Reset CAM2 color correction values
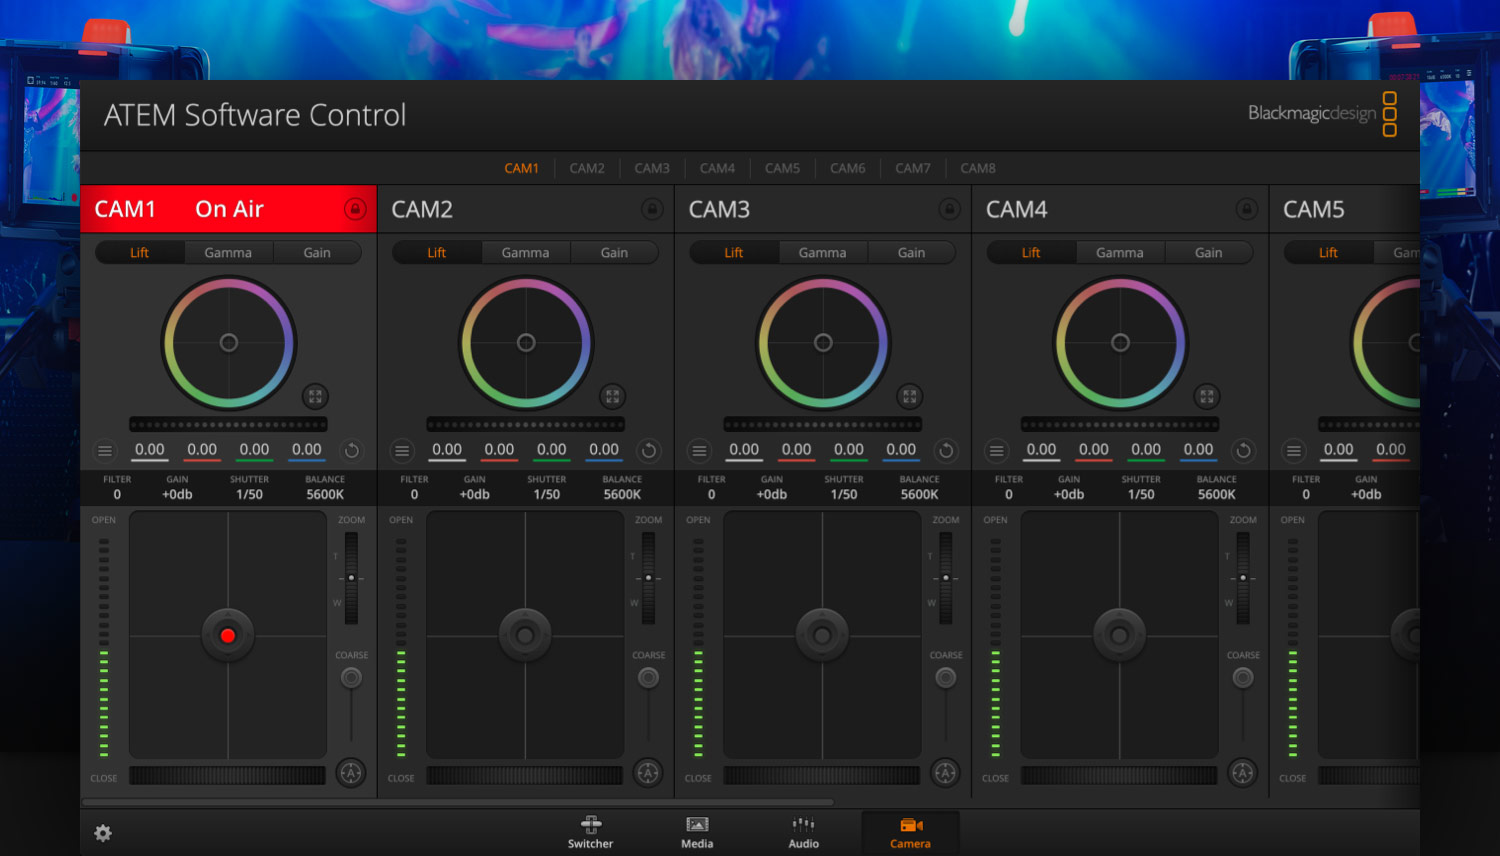Image resolution: width=1500 pixels, height=856 pixels. (648, 451)
